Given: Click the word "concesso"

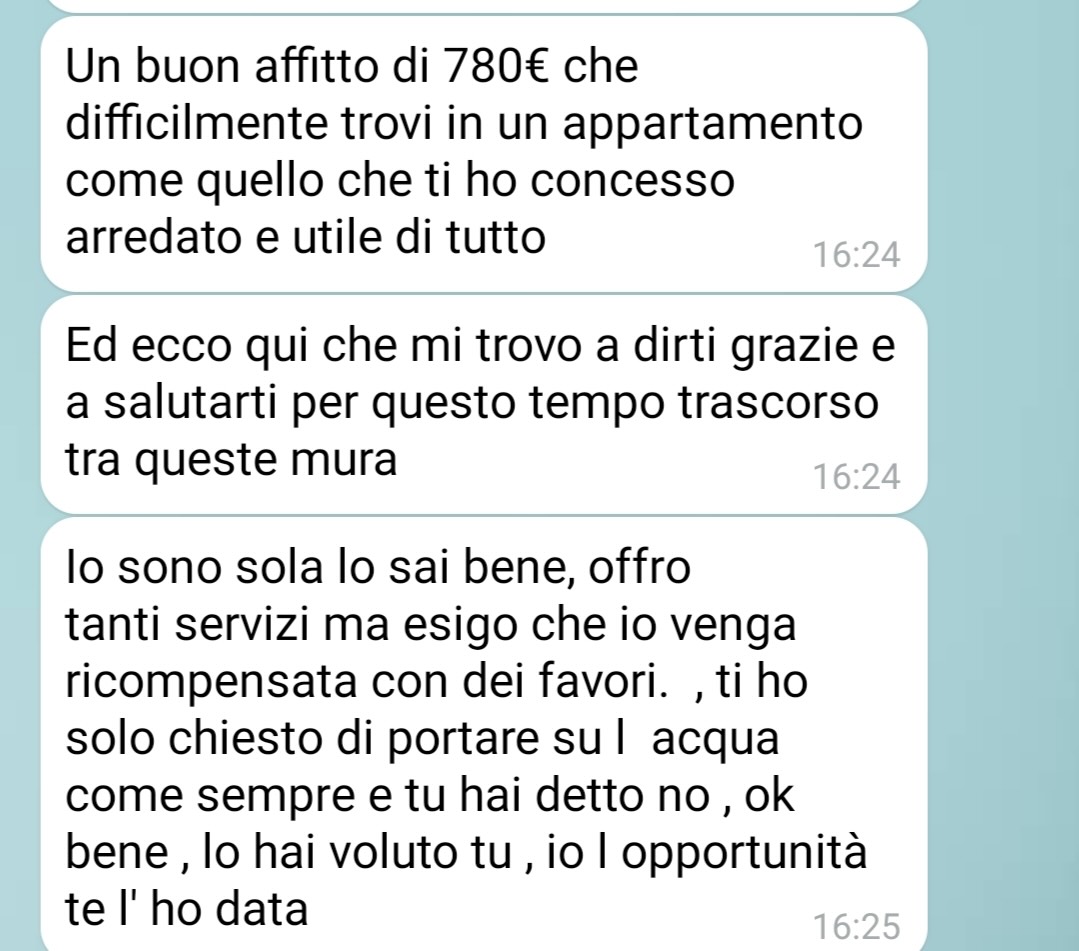Looking at the screenshot, I should point(633,182).
